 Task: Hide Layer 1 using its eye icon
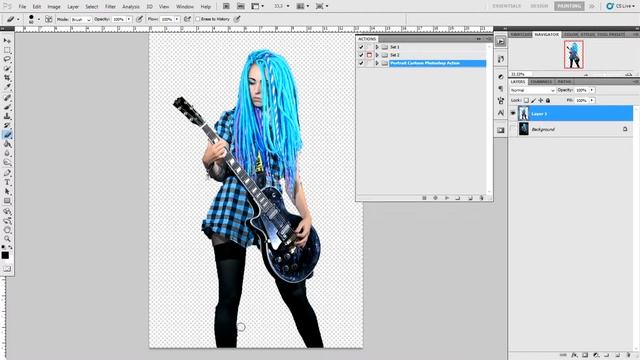[x=513, y=113]
